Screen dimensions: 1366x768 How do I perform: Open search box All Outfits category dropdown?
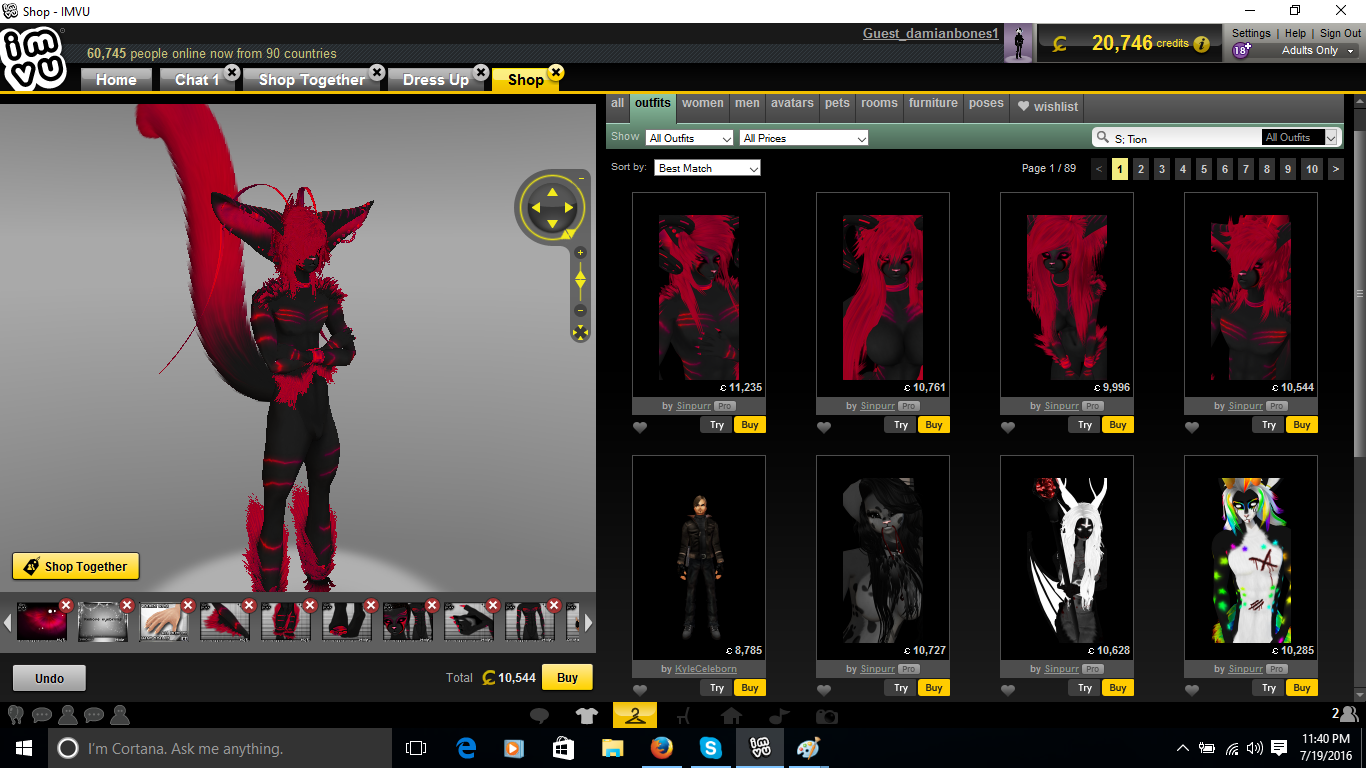click(1299, 137)
